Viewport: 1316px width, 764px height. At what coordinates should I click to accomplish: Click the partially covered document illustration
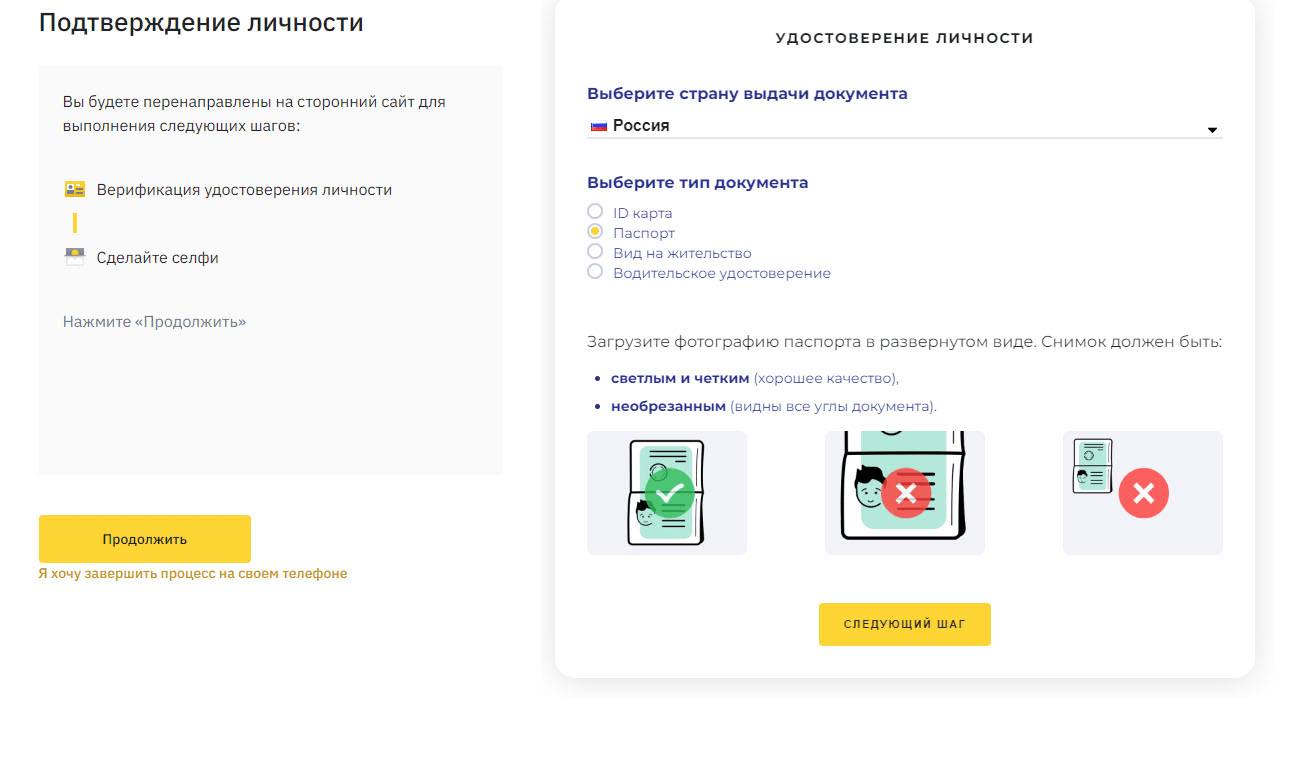904,492
